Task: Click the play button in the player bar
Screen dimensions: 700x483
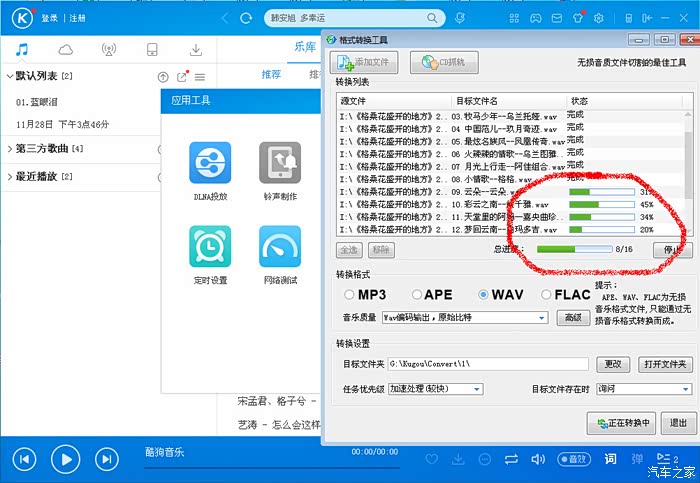Action: (x=65, y=459)
